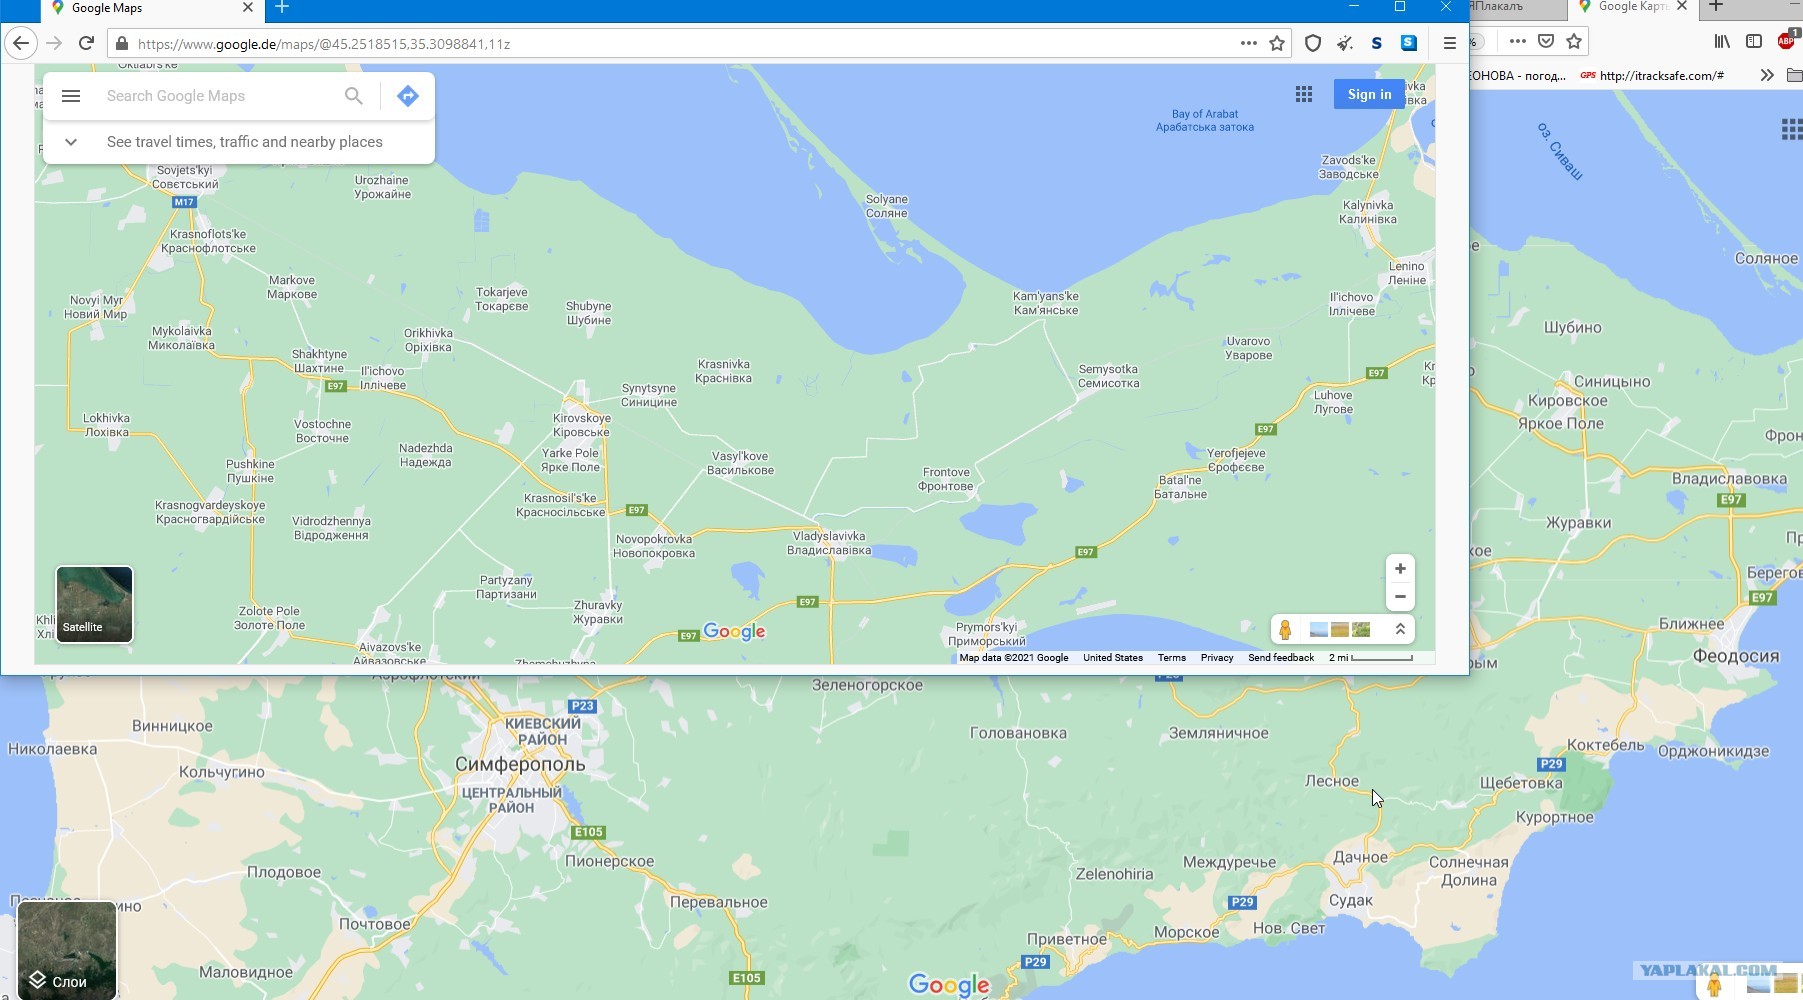Open the first photo thumbnail in imagery strip
1803x1000 pixels.
1319,629
